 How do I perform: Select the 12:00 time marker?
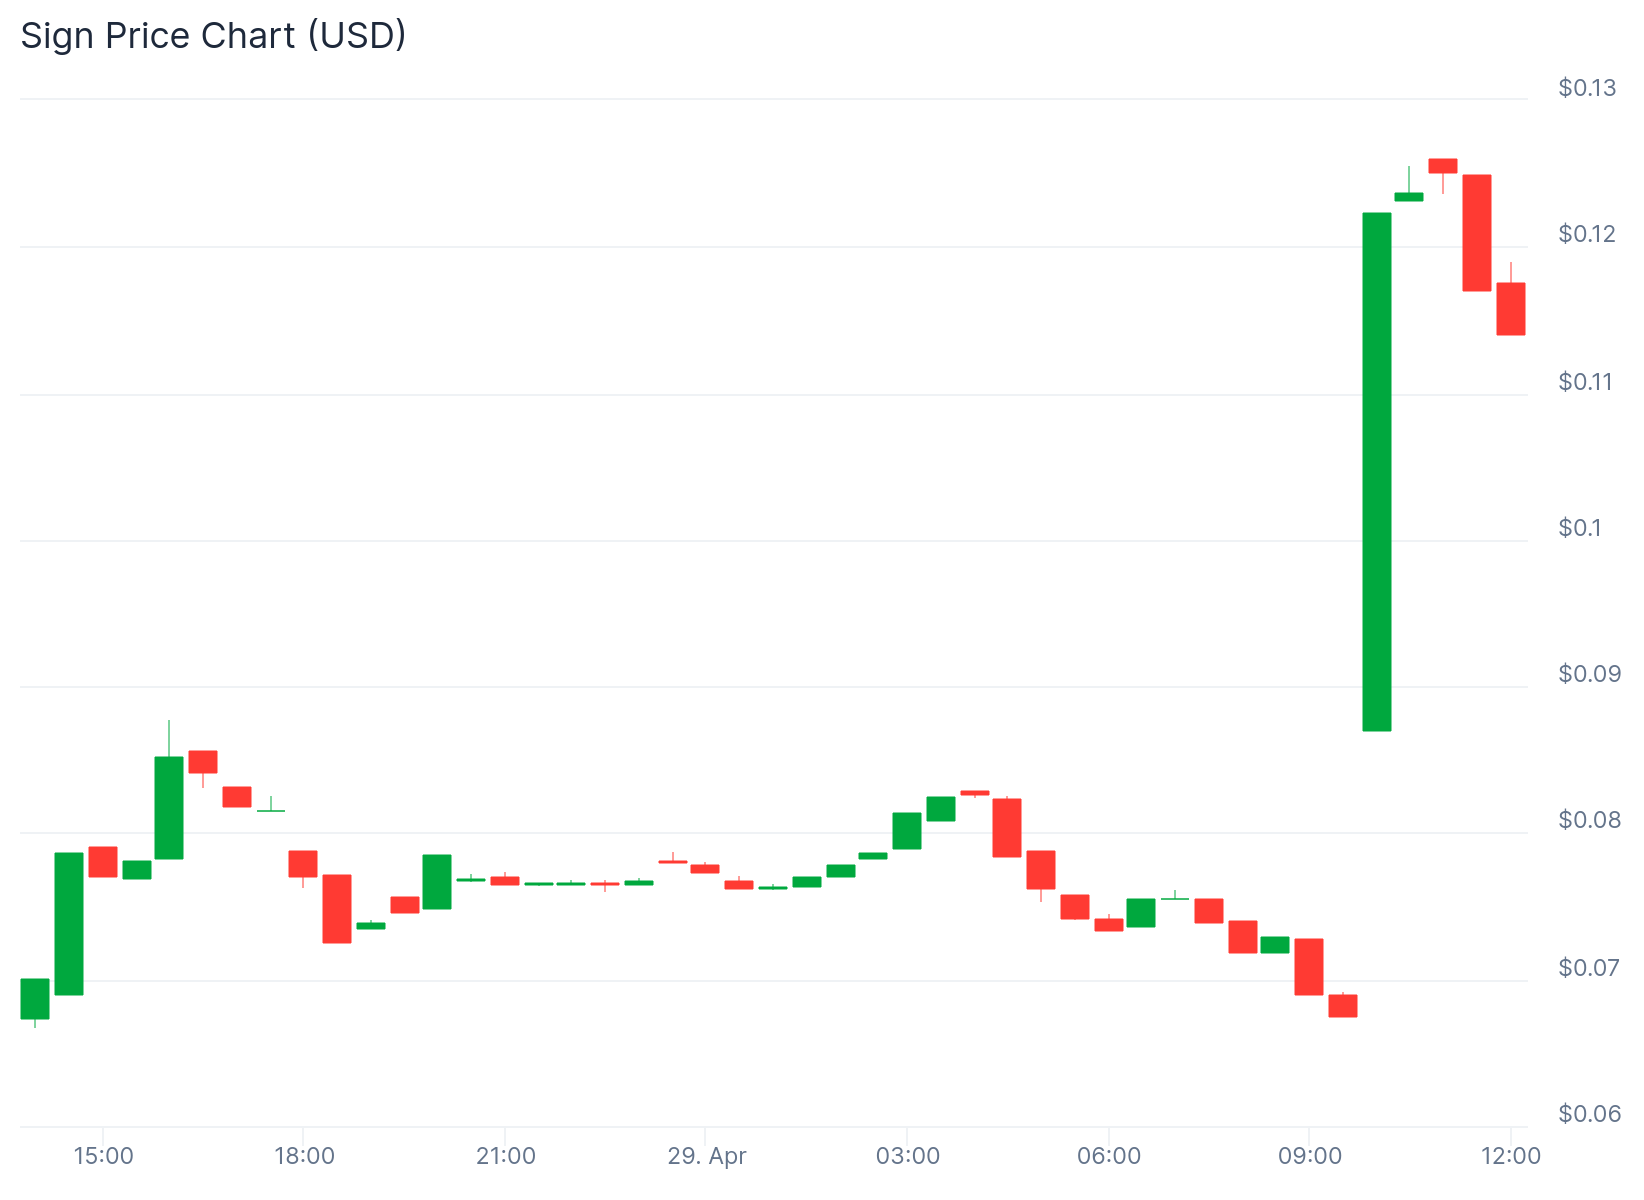(1510, 1156)
